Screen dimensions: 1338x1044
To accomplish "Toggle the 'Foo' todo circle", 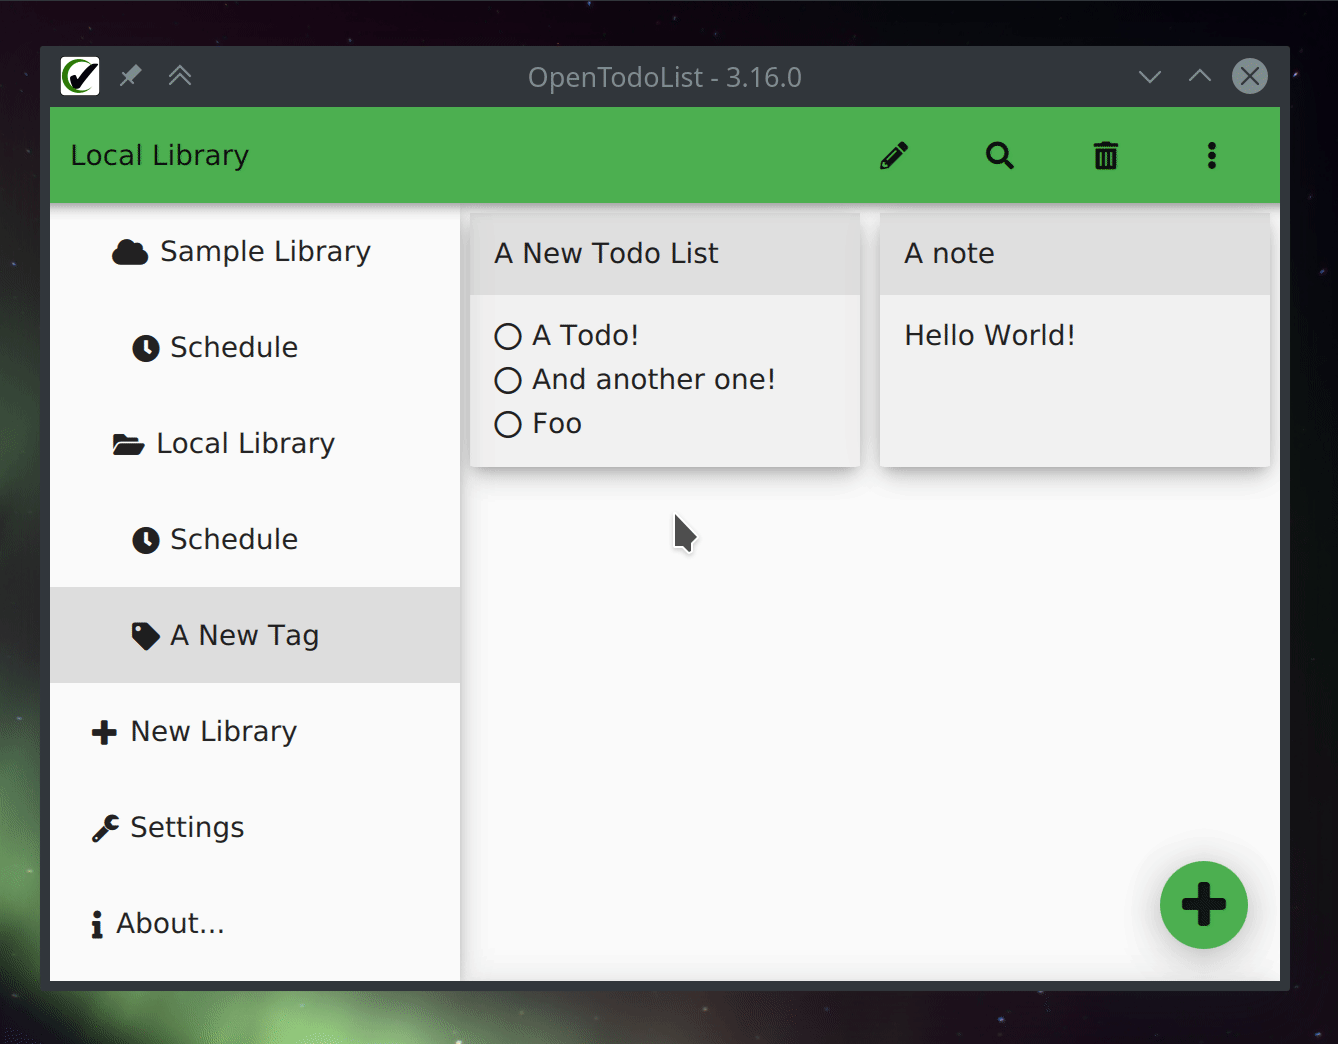I will (508, 424).
